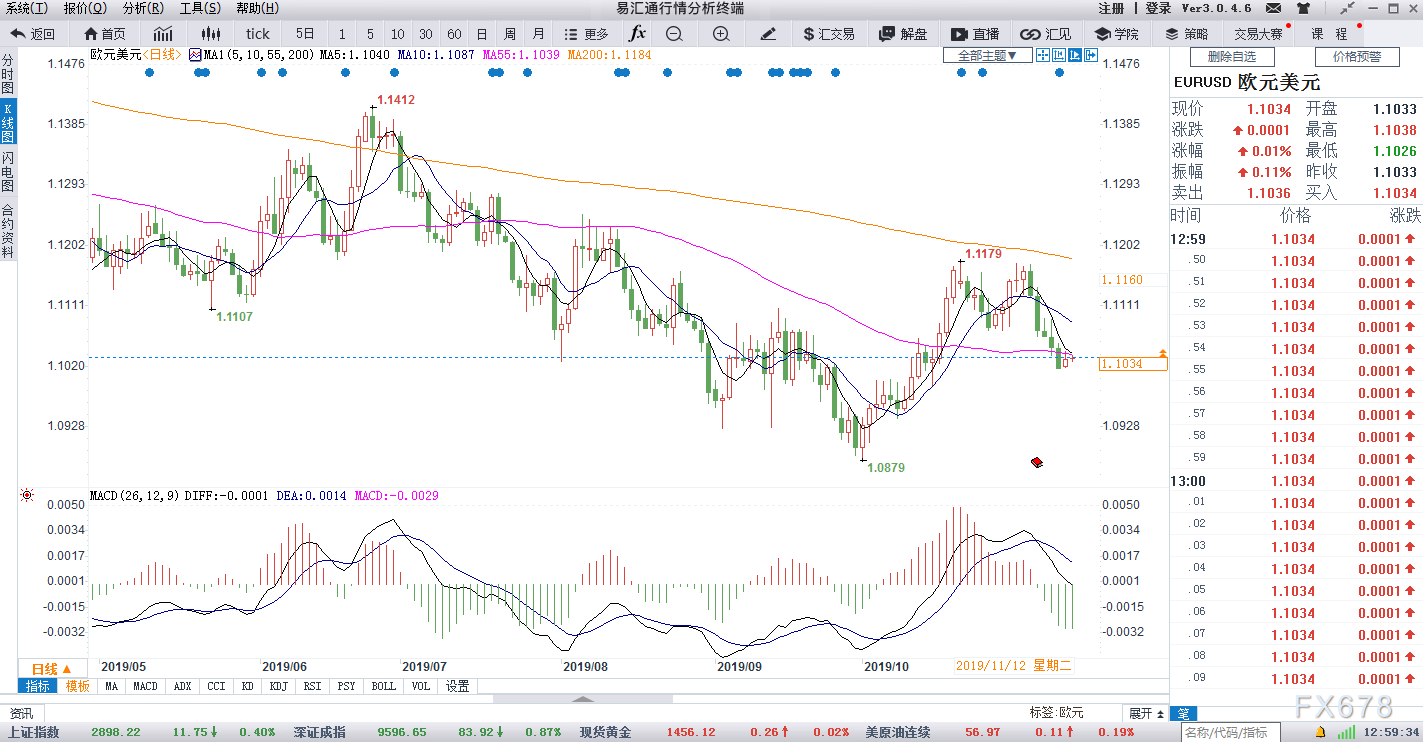Click the first blue news dot above chart
This screenshot has width=1423, height=742.
149,72
